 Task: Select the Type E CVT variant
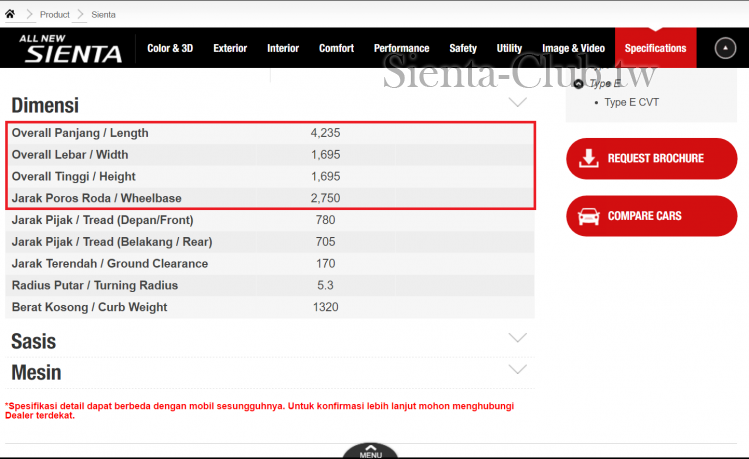point(631,102)
